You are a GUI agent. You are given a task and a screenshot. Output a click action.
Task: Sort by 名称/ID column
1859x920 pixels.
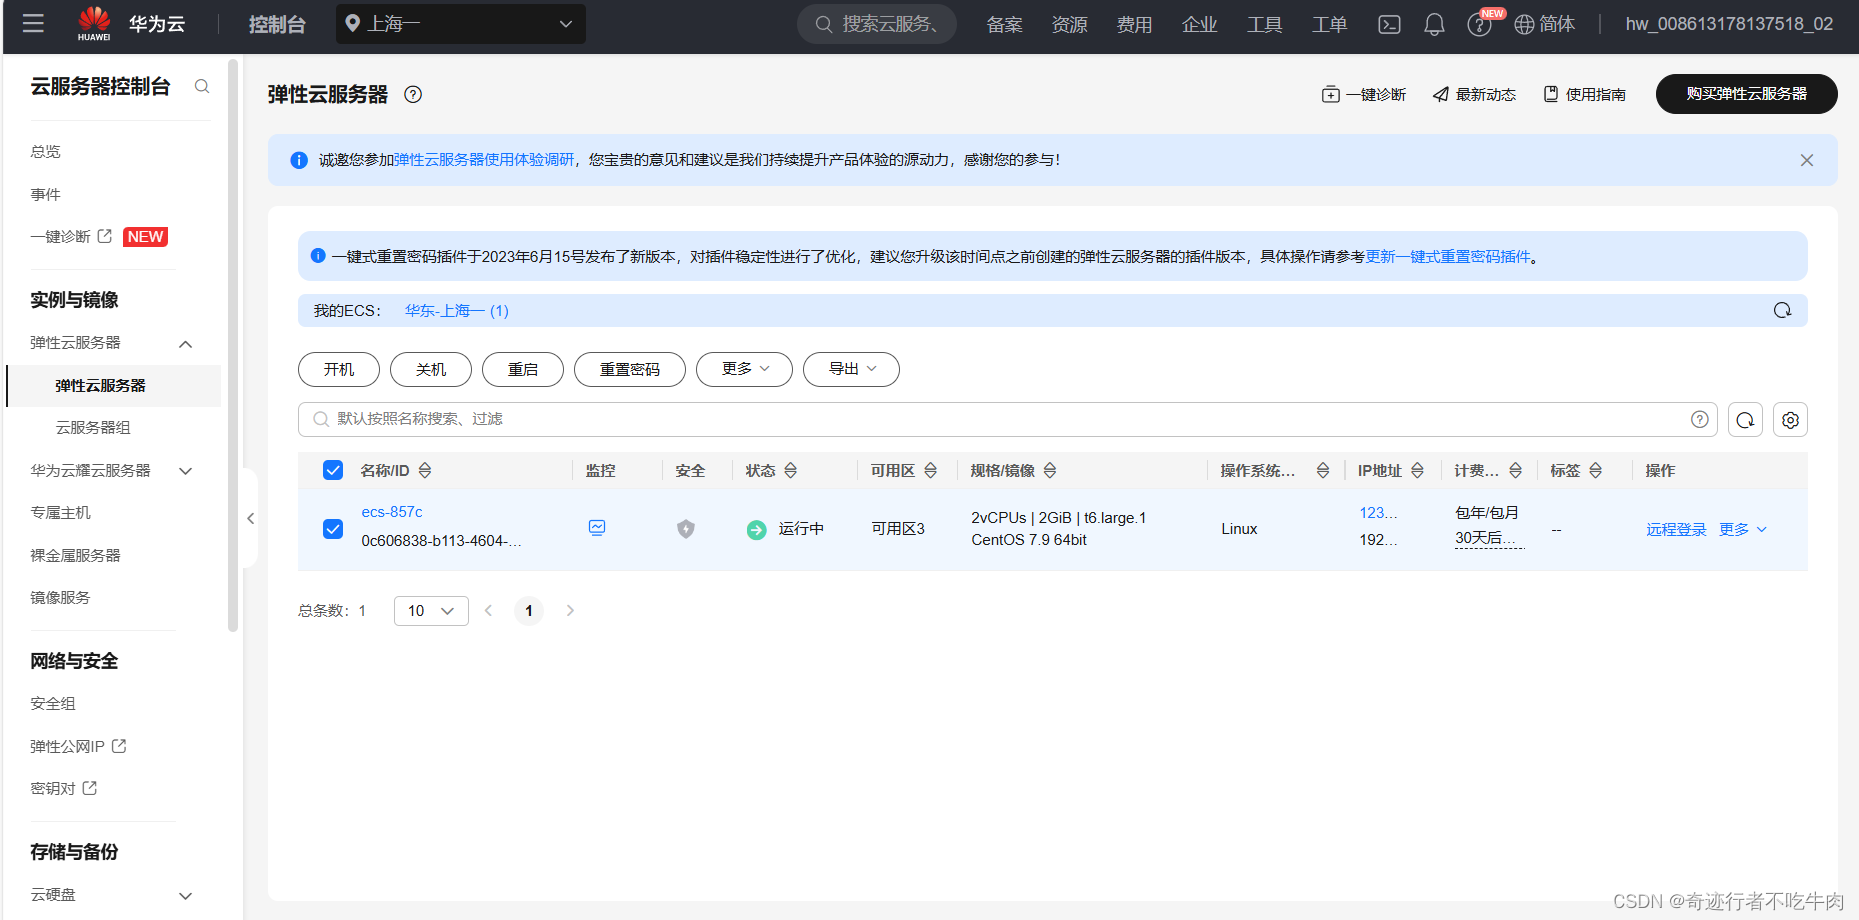[x=425, y=470]
